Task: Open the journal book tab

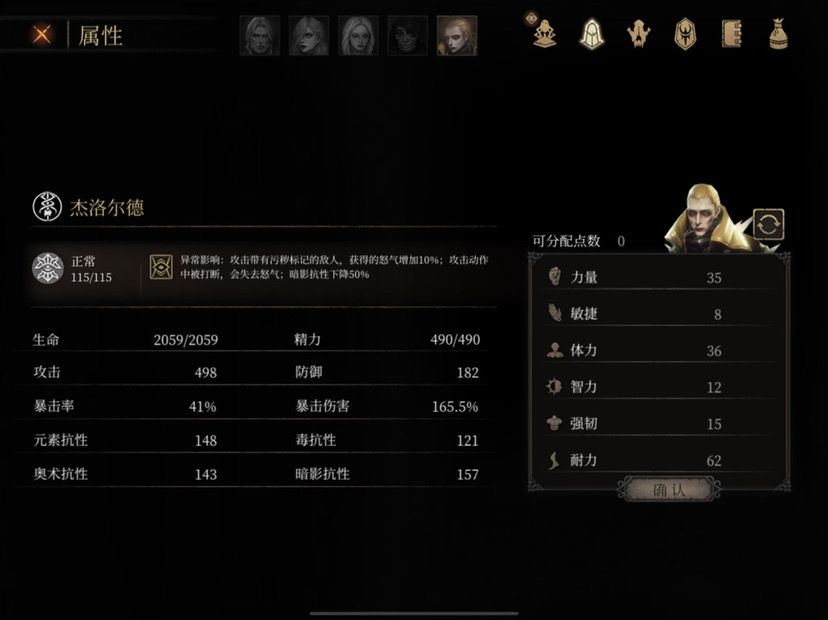Action: [731, 34]
